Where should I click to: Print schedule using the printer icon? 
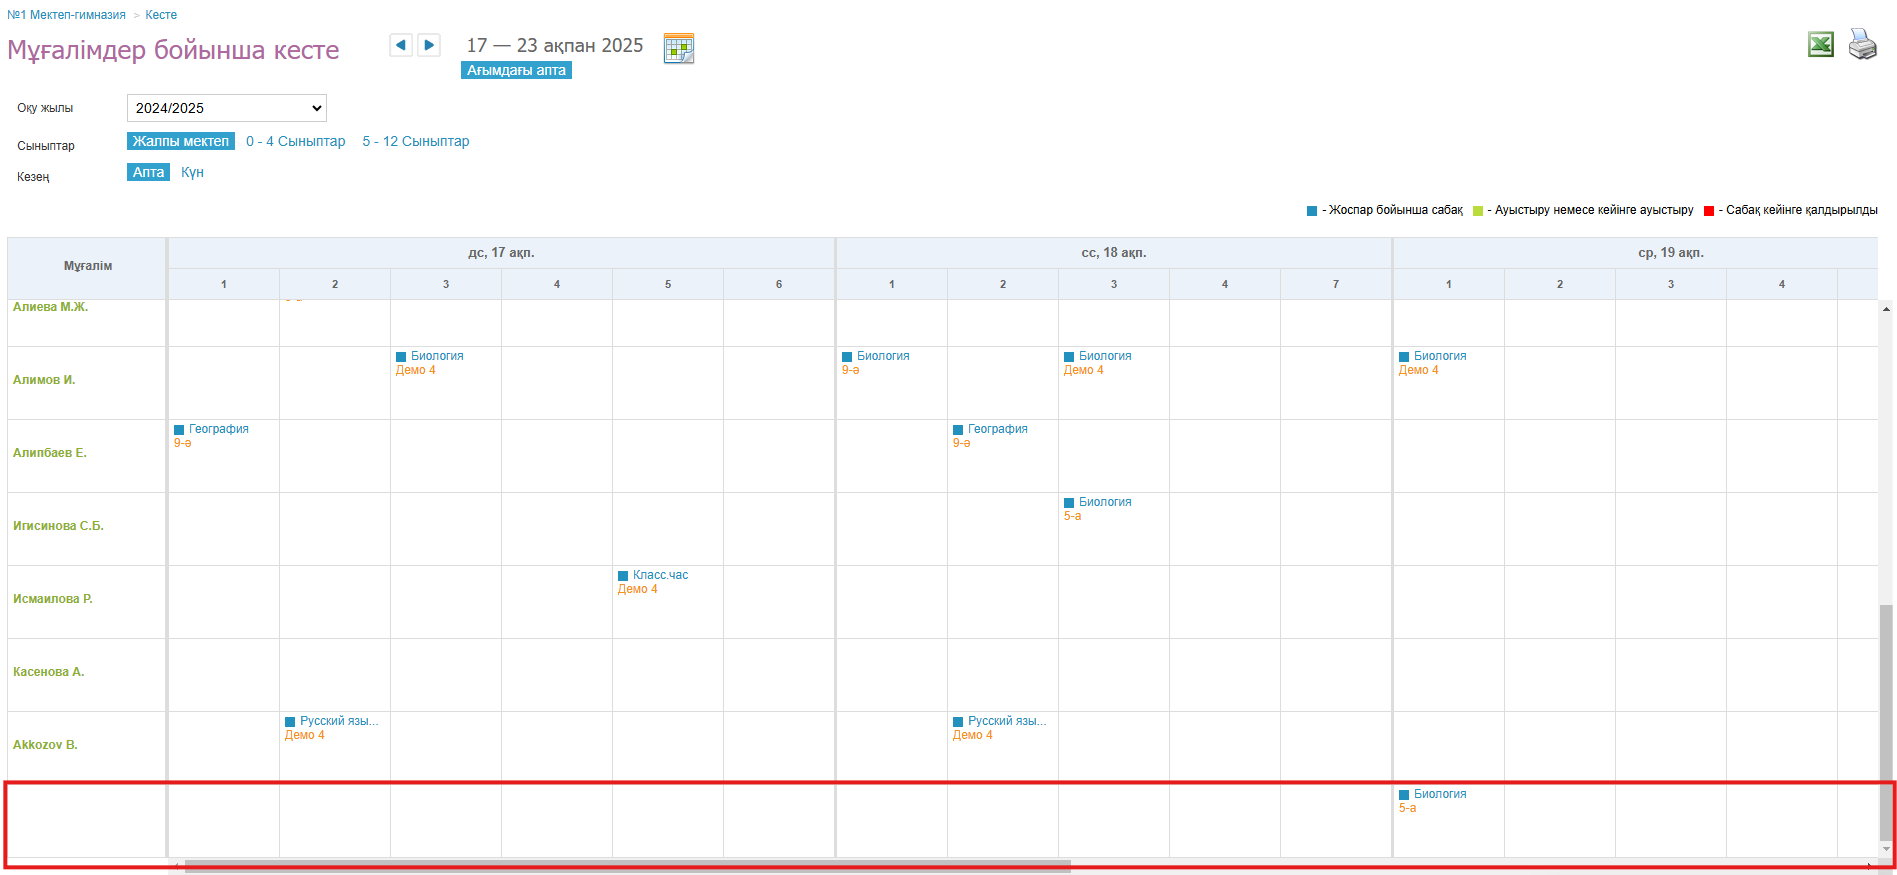click(1862, 45)
